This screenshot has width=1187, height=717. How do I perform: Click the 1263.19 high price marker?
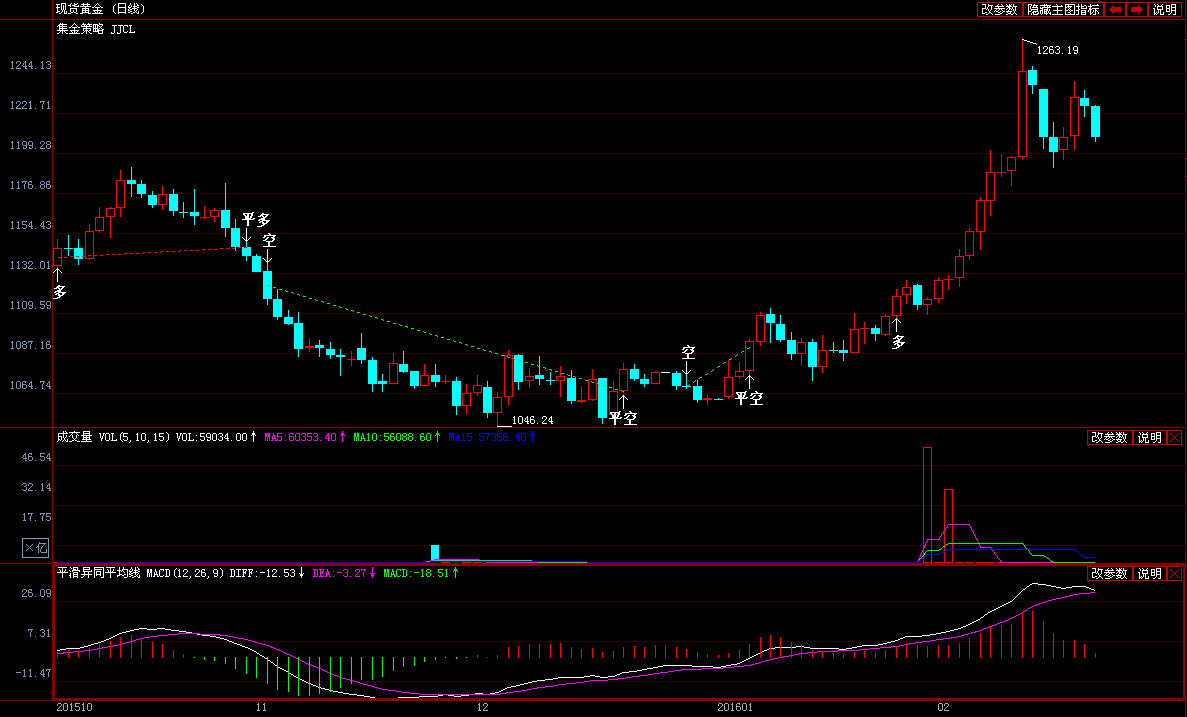coord(1058,50)
